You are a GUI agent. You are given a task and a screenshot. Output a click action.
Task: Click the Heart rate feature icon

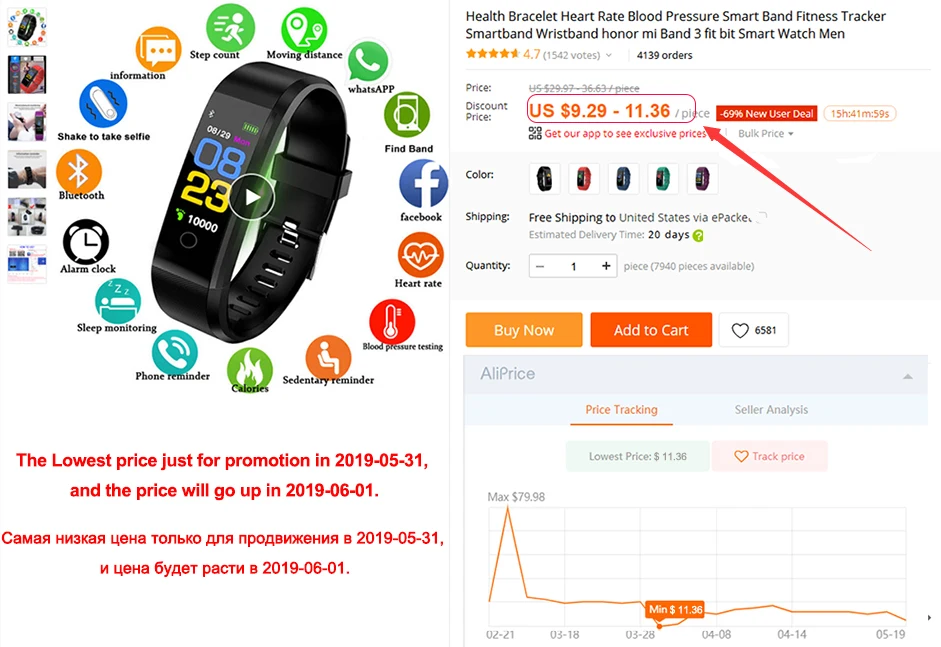click(420, 256)
